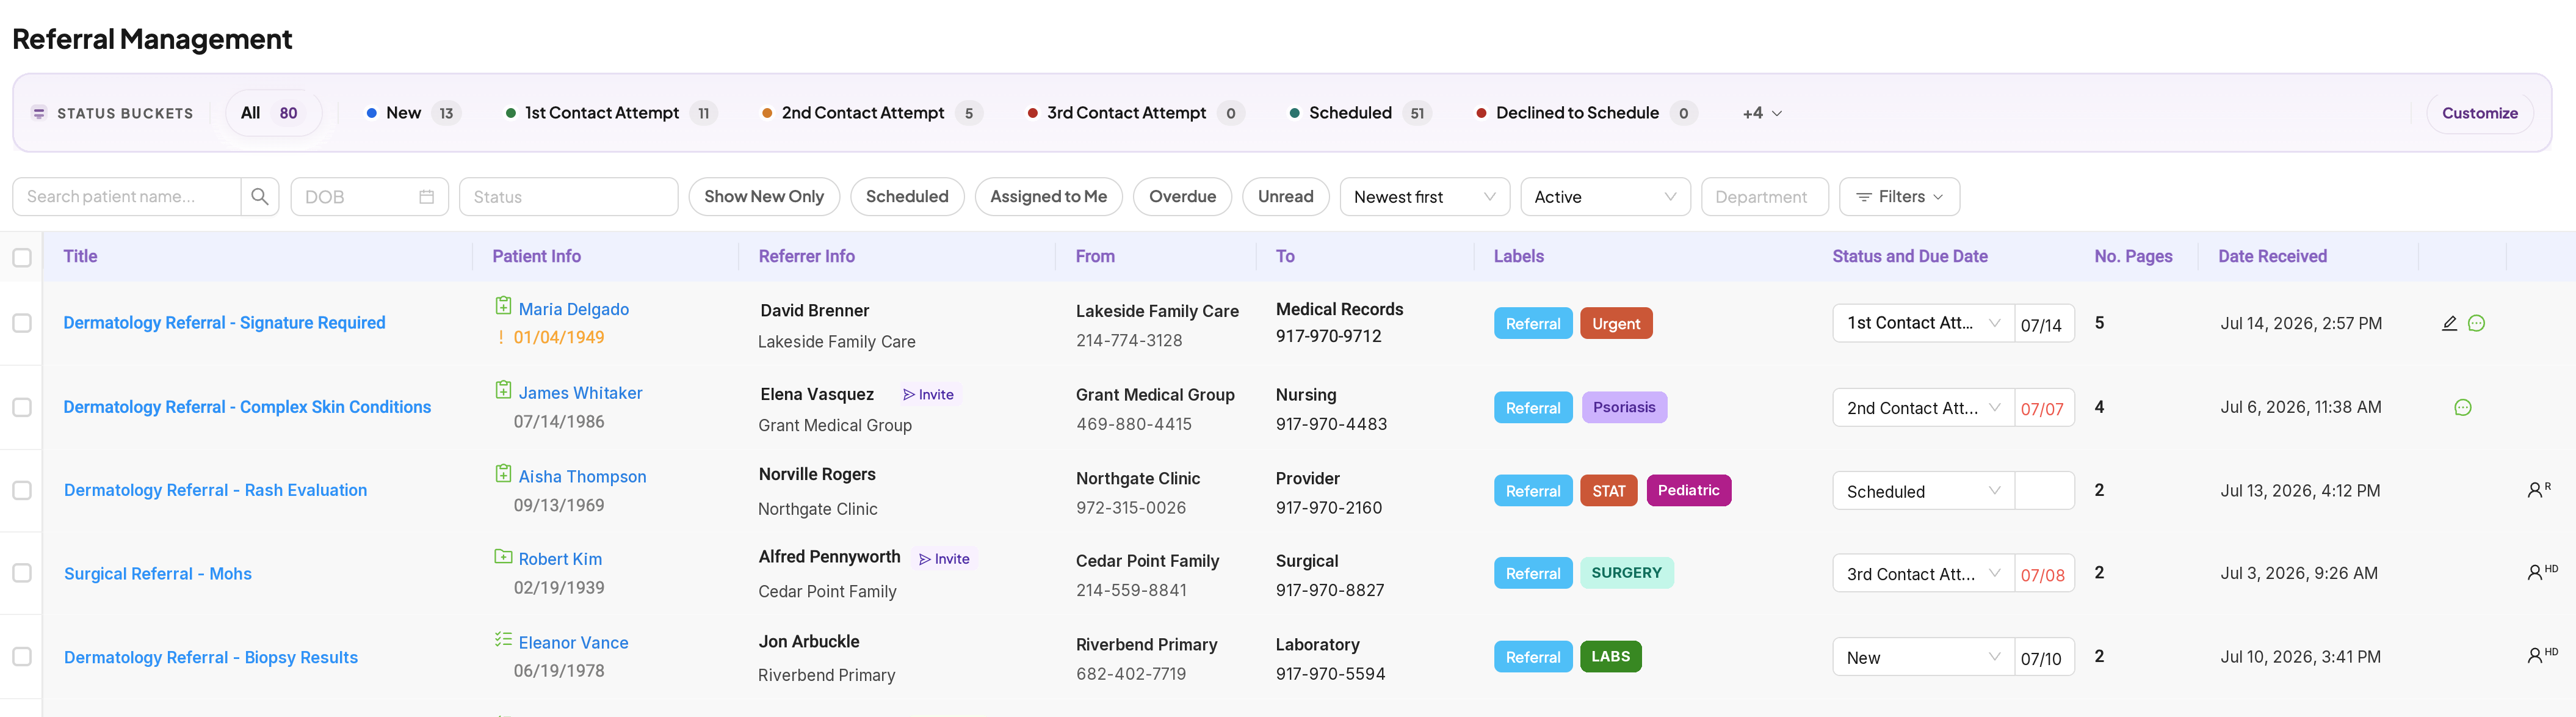This screenshot has width=2576, height=717.
Task: Open patient Maria Delgado
Action: 574,309
